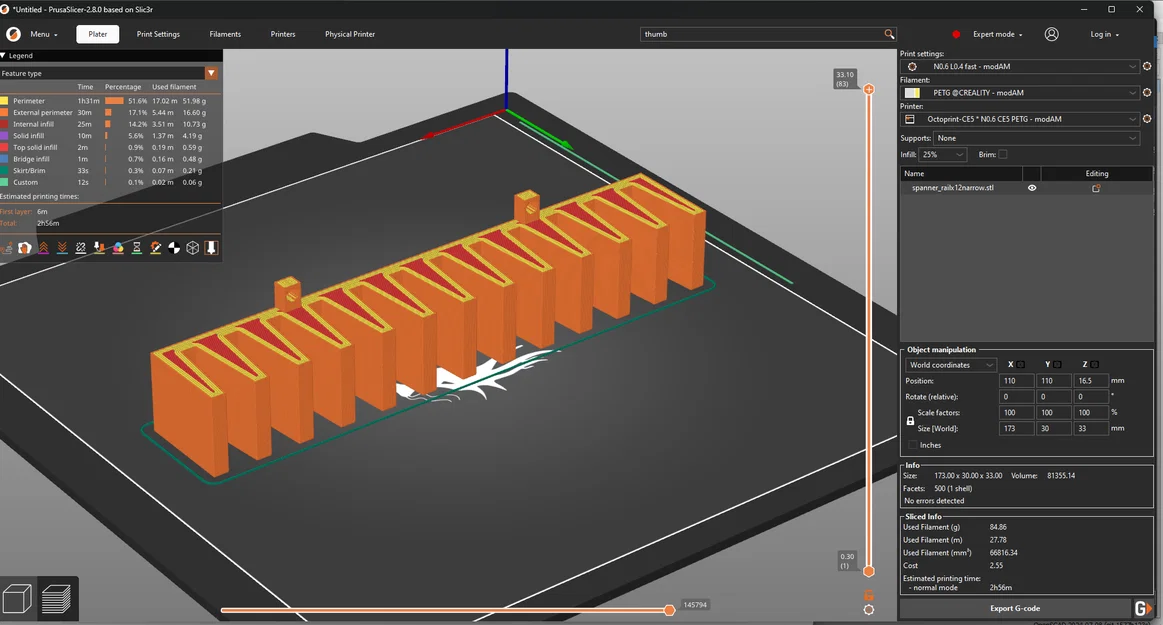Open printer profile settings gear icon
This screenshot has width=1163, height=625.
tap(1146, 118)
